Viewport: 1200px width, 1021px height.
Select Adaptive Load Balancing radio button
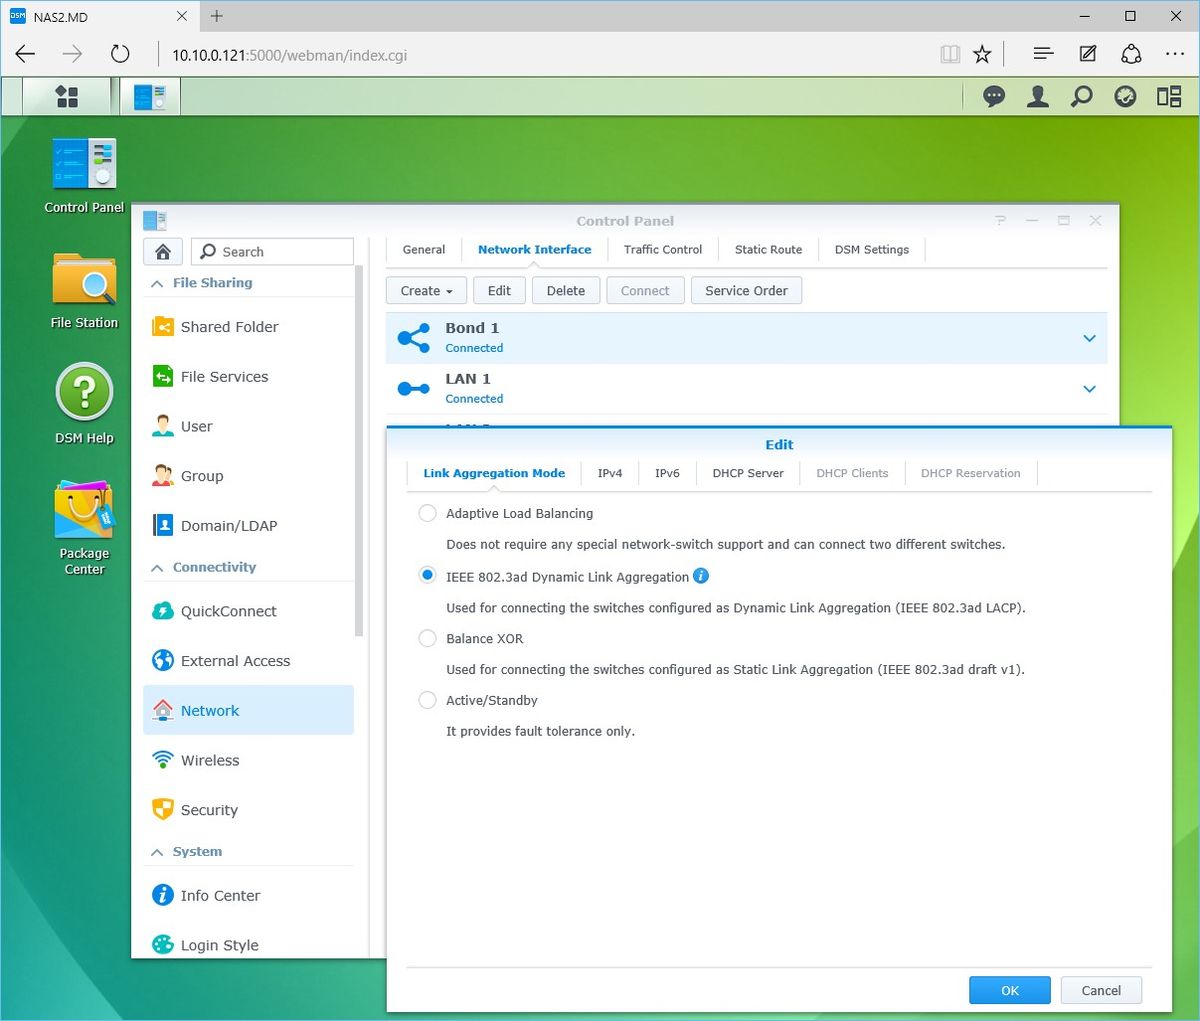click(427, 513)
